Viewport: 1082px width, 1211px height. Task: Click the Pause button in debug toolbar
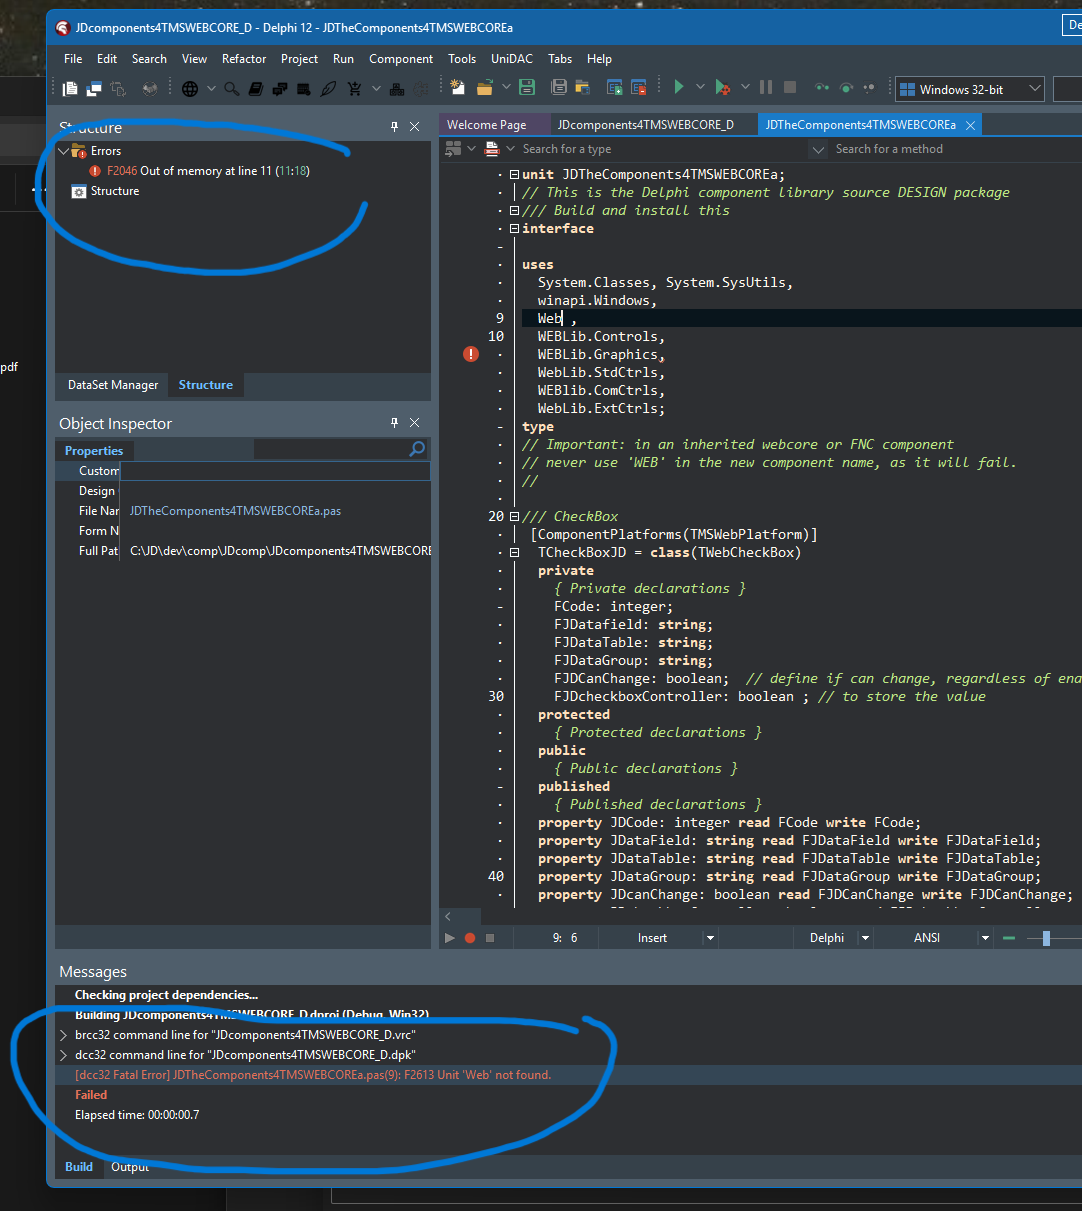tap(766, 88)
